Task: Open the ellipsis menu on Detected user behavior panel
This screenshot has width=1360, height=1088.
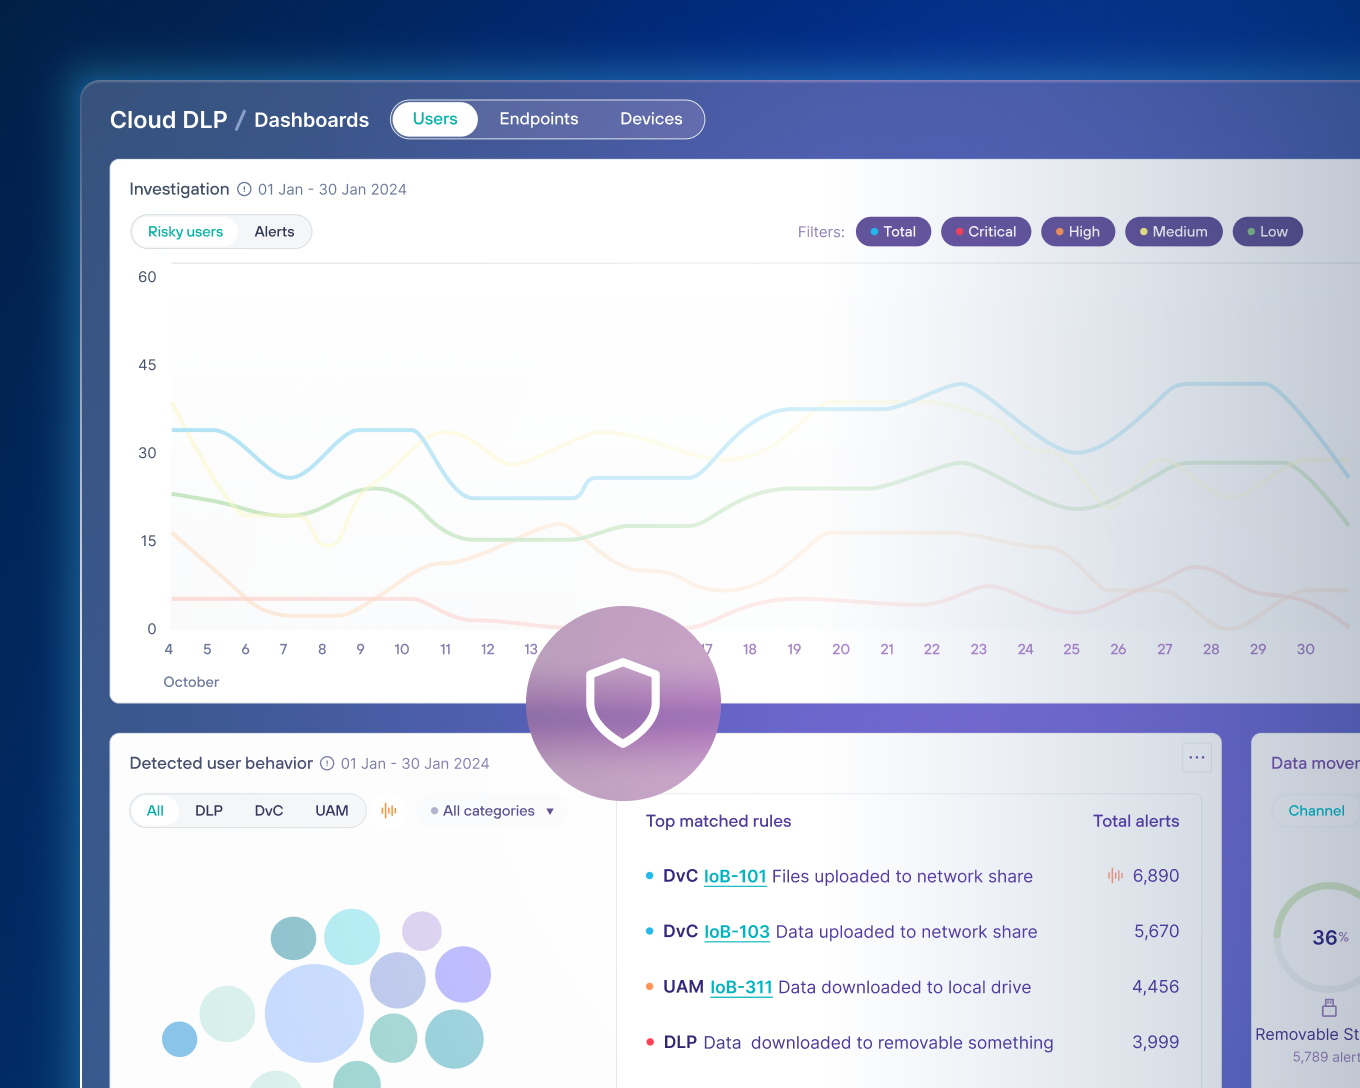Action: click(x=1196, y=758)
